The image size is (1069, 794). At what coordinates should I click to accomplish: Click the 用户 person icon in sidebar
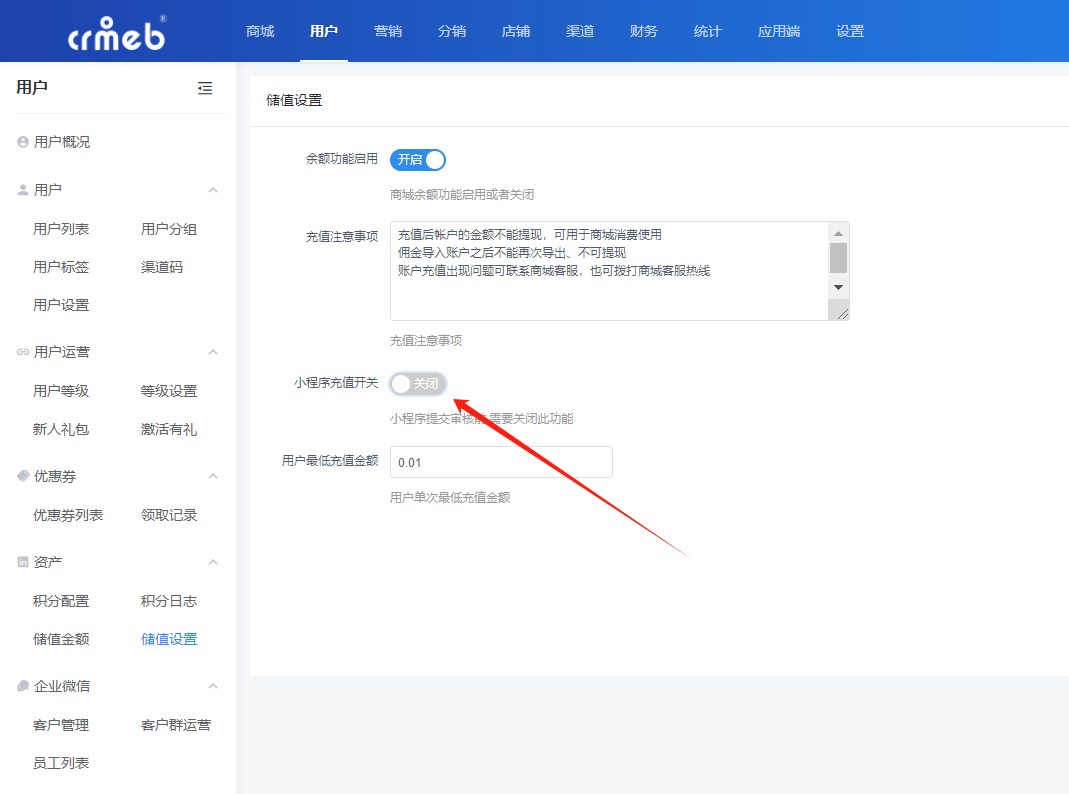[x=23, y=190]
